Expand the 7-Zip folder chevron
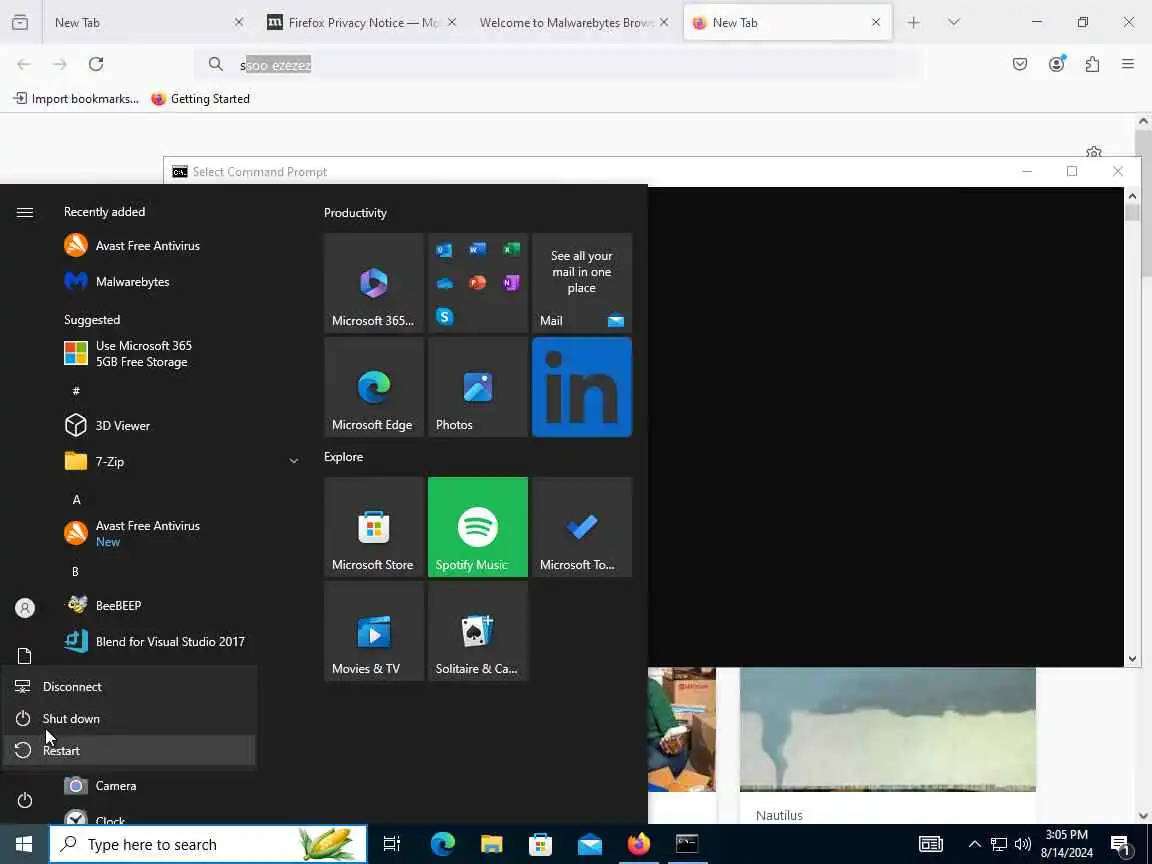 294,461
